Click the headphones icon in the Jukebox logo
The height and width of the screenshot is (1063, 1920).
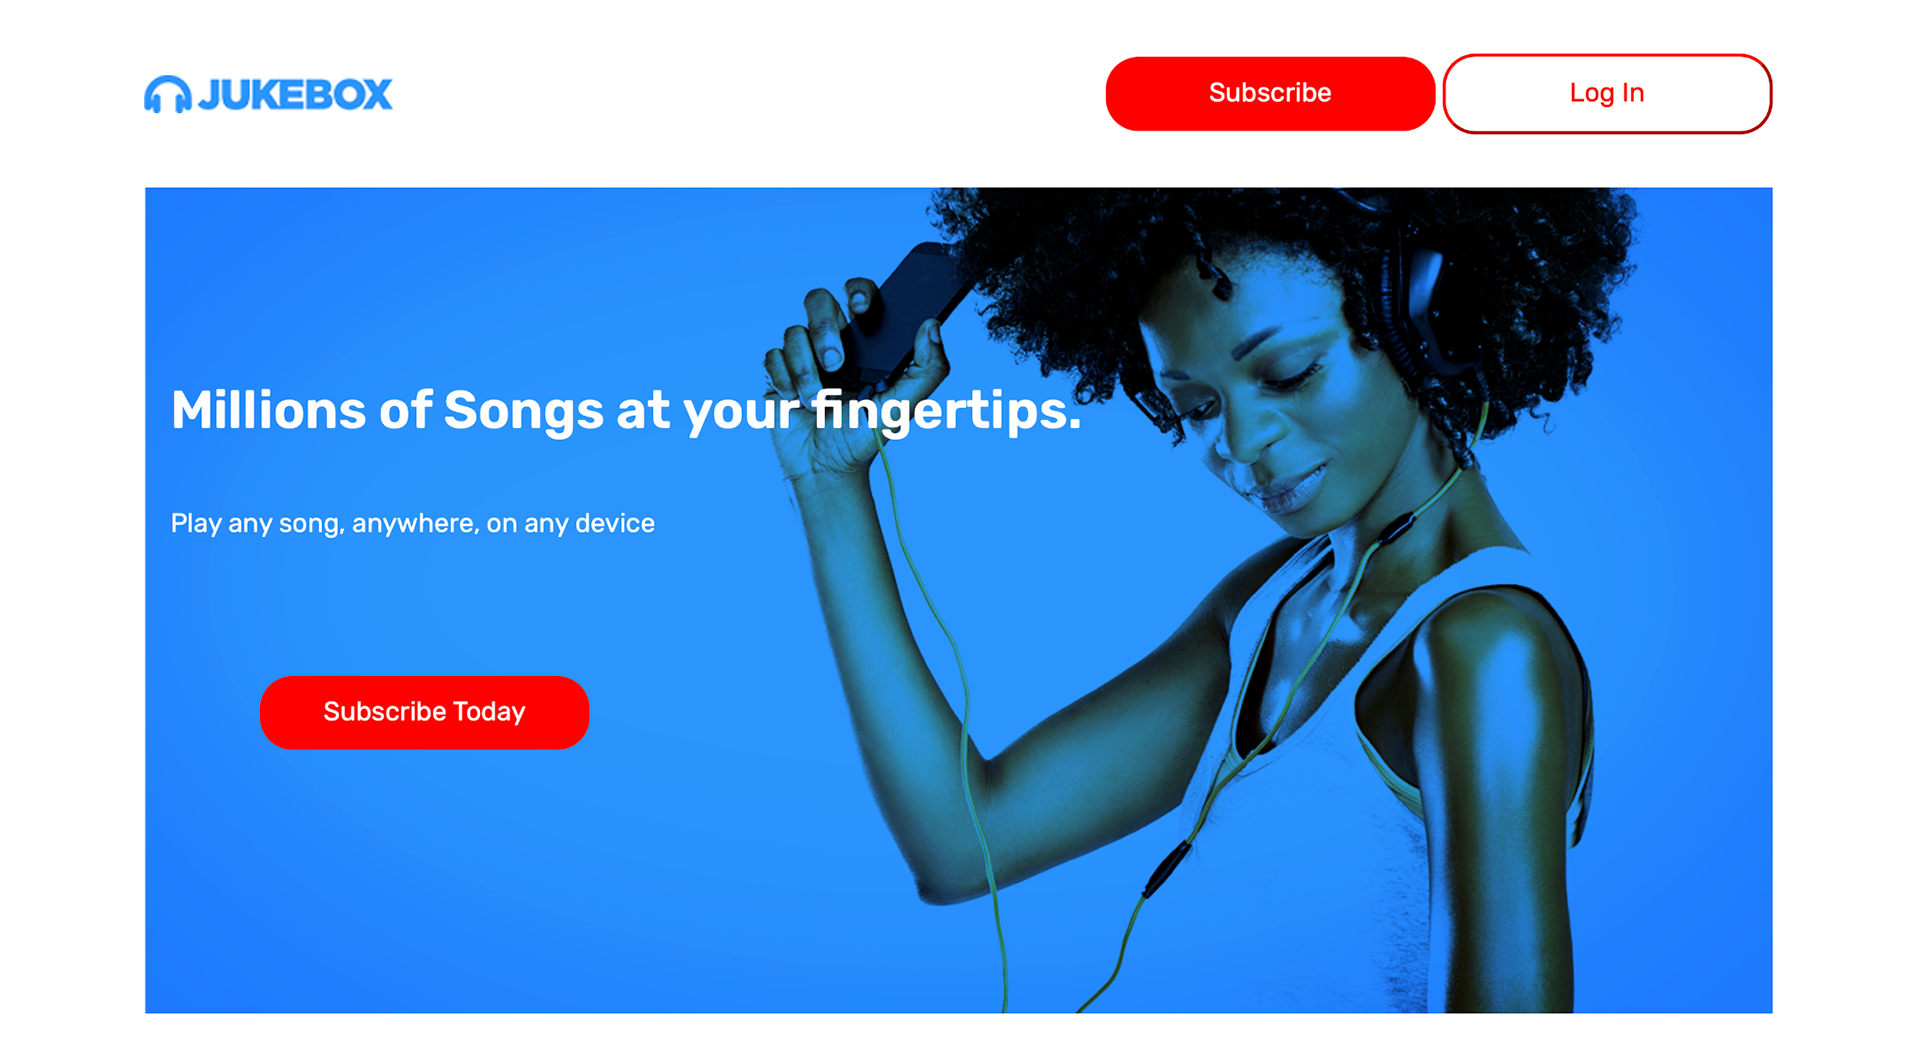pos(167,95)
